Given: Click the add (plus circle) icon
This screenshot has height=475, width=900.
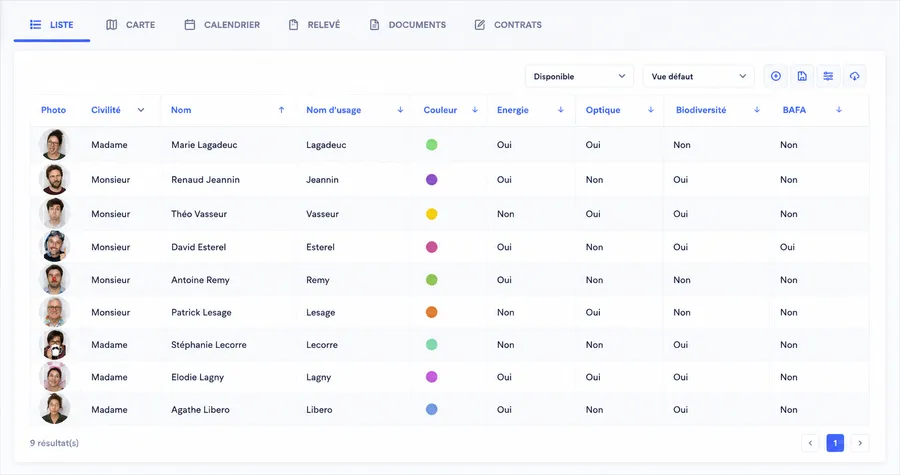Looking at the screenshot, I should (775, 76).
